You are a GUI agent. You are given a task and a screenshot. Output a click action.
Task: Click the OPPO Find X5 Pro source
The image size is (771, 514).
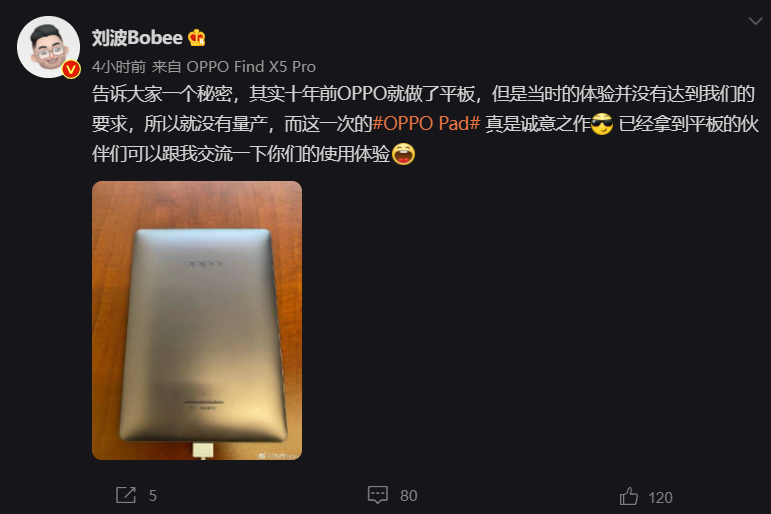[251, 66]
